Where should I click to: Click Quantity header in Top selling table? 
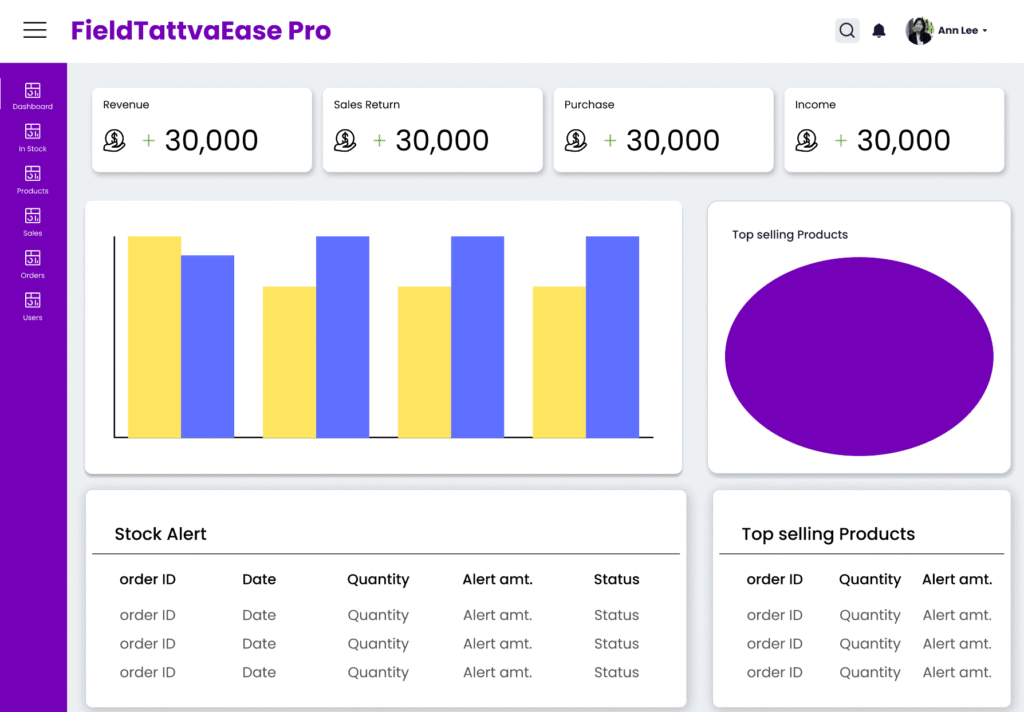[870, 579]
